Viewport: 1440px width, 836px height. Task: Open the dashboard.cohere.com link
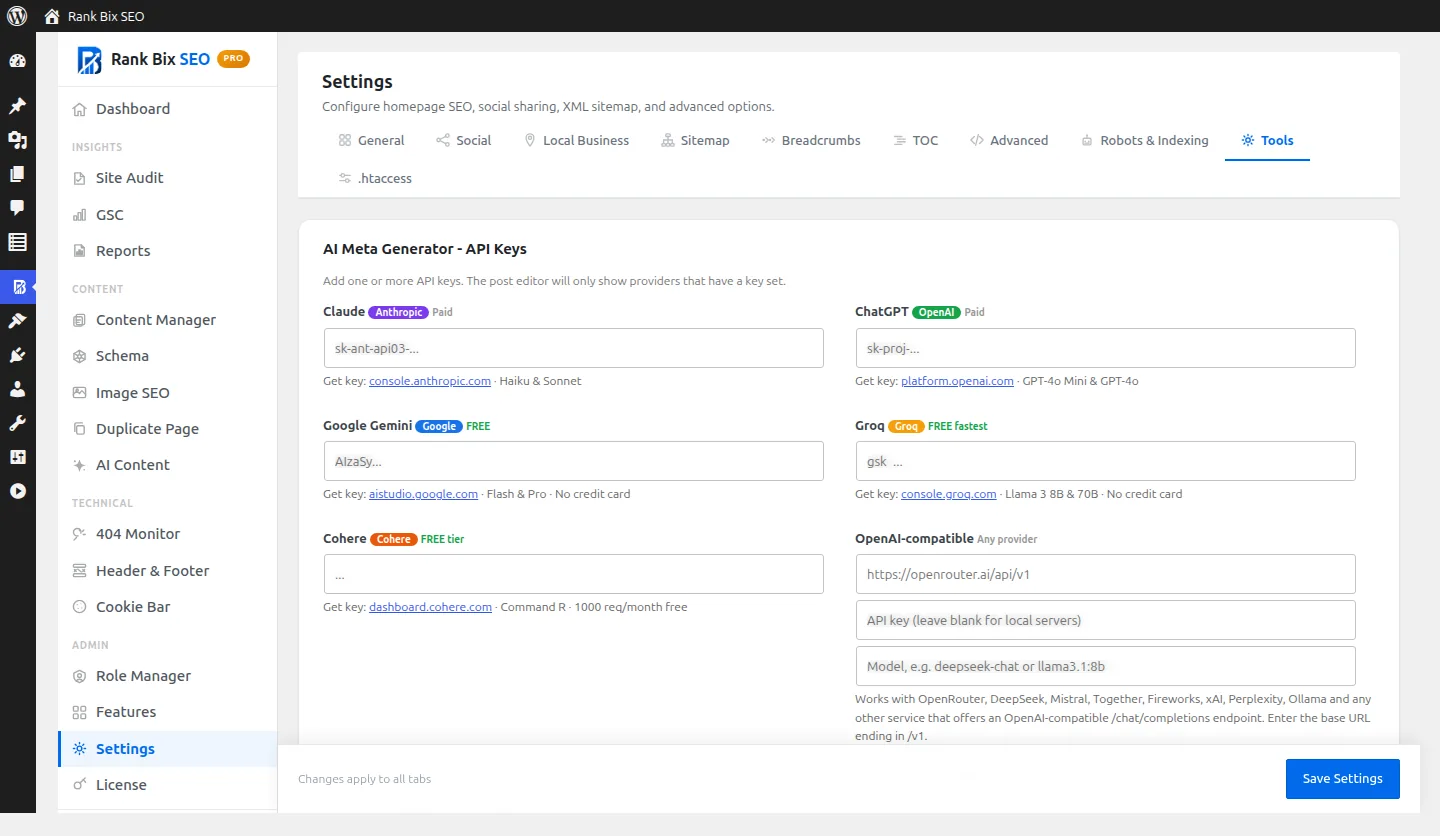point(431,607)
